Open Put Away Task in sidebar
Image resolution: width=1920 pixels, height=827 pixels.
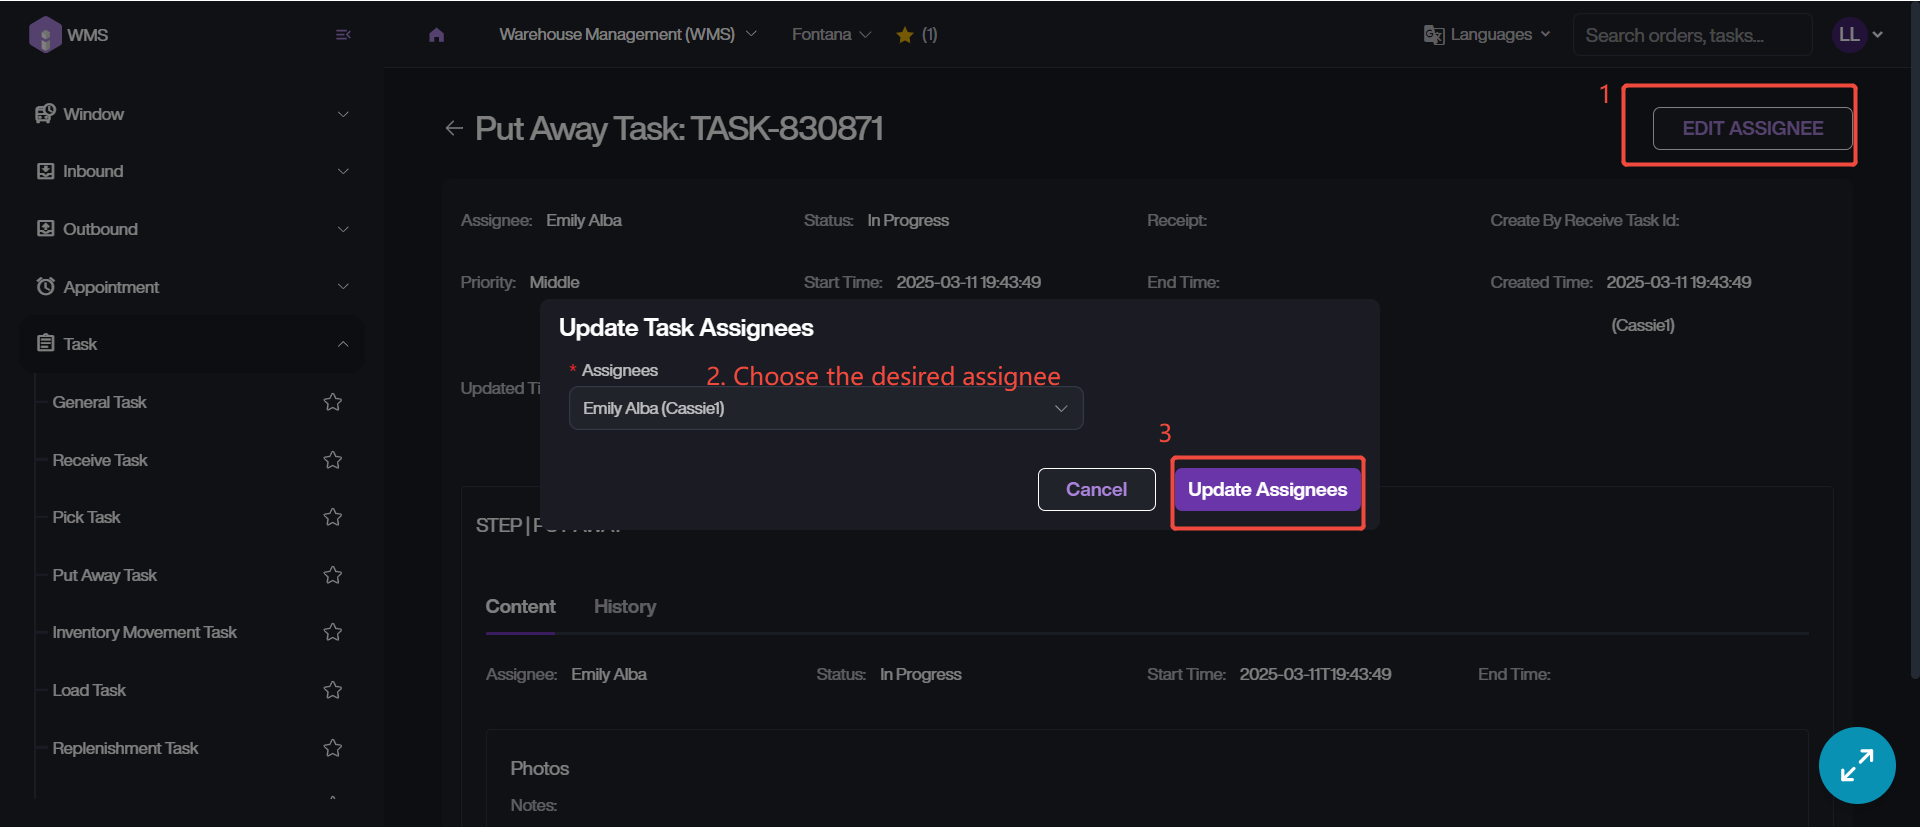pyautogui.click(x=105, y=575)
